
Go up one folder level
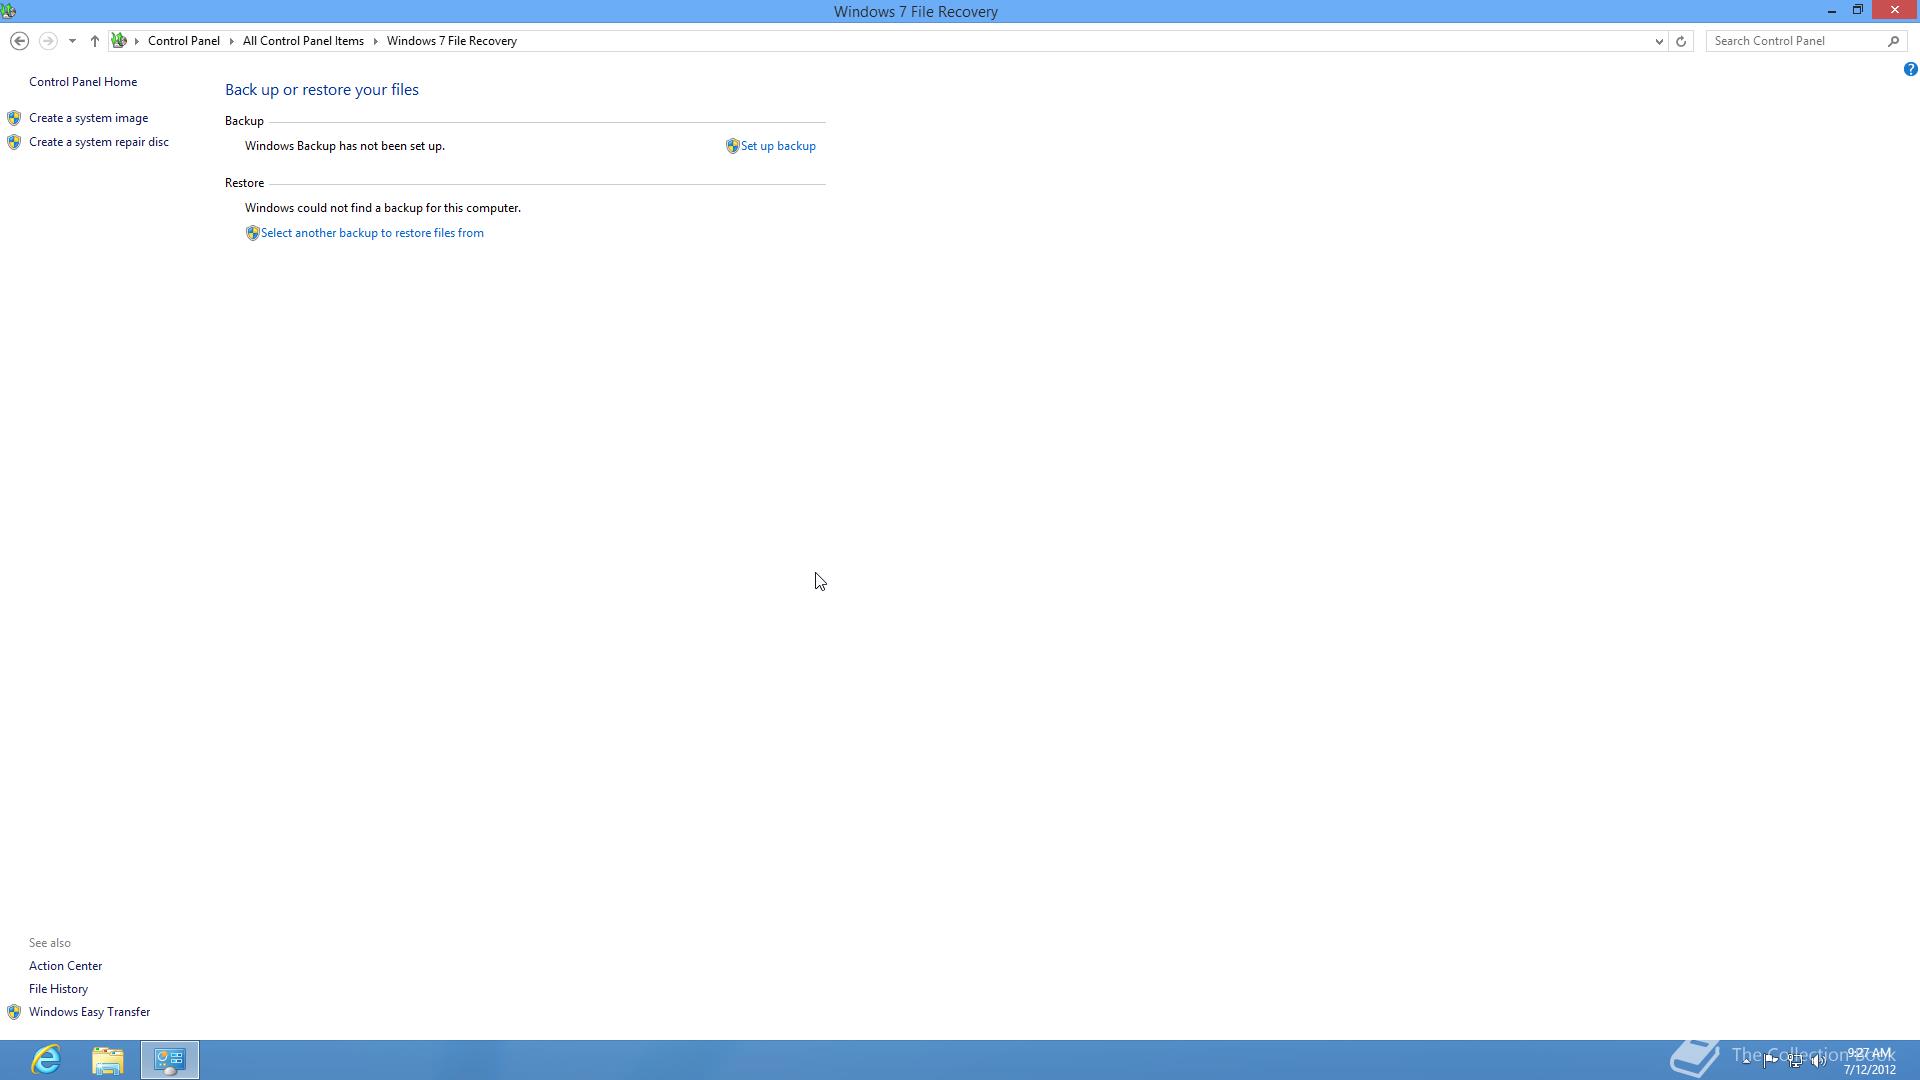(x=94, y=41)
